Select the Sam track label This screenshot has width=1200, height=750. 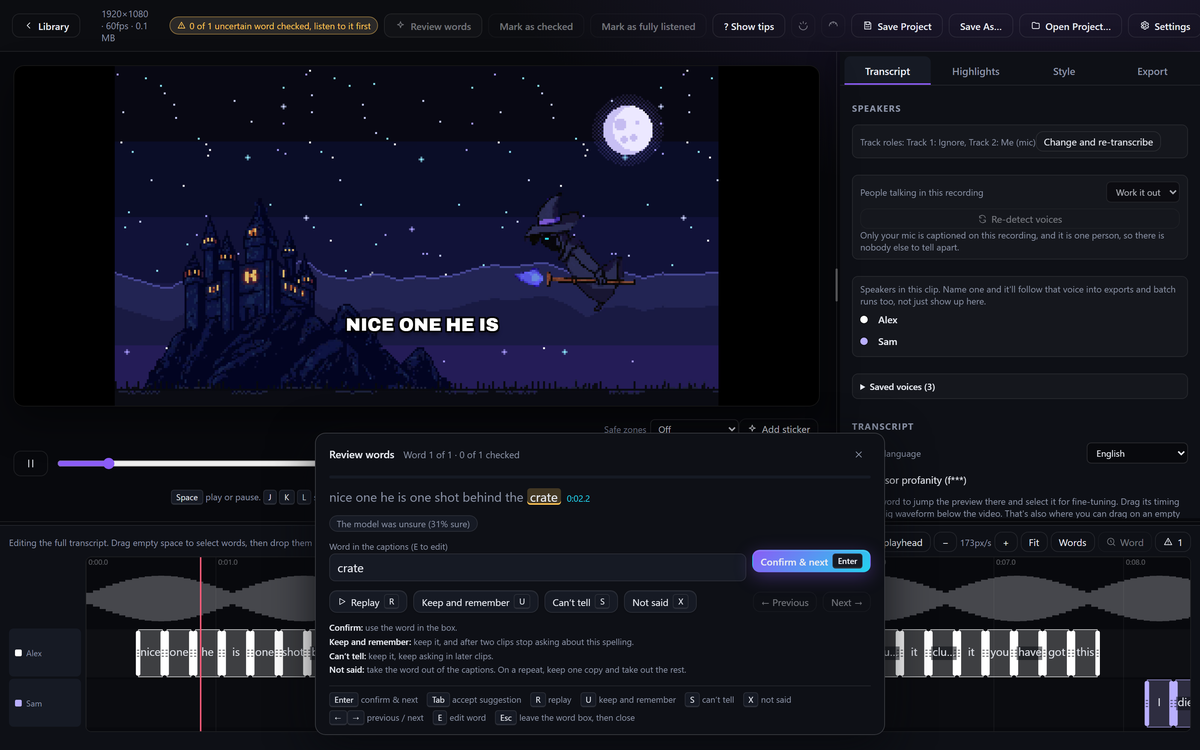click(45, 703)
